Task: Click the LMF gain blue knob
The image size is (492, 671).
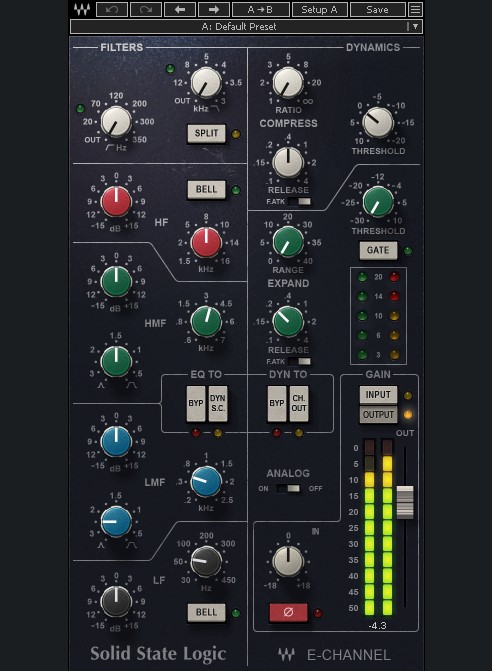Action: coord(116,442)
